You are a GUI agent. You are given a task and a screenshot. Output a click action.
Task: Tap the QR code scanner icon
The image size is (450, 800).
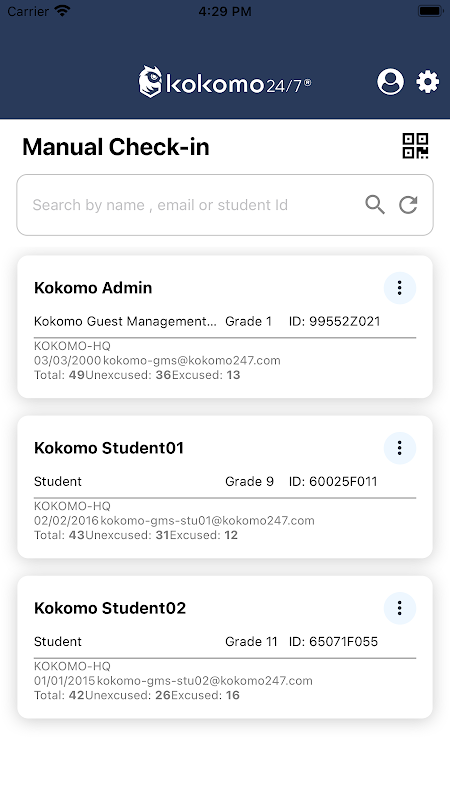415,146
